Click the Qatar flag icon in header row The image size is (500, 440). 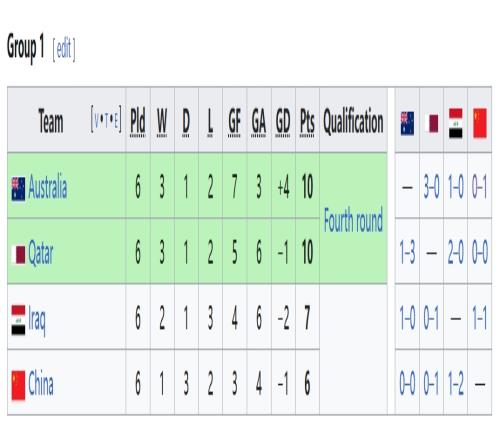click(x=431, y=123)
